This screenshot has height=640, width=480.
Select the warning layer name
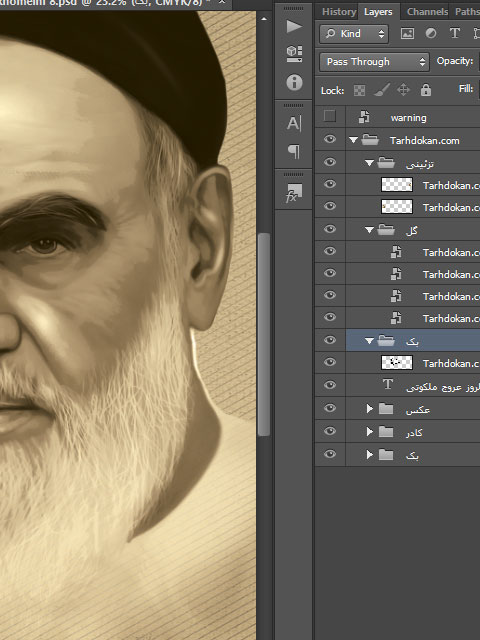click(408, 118)
